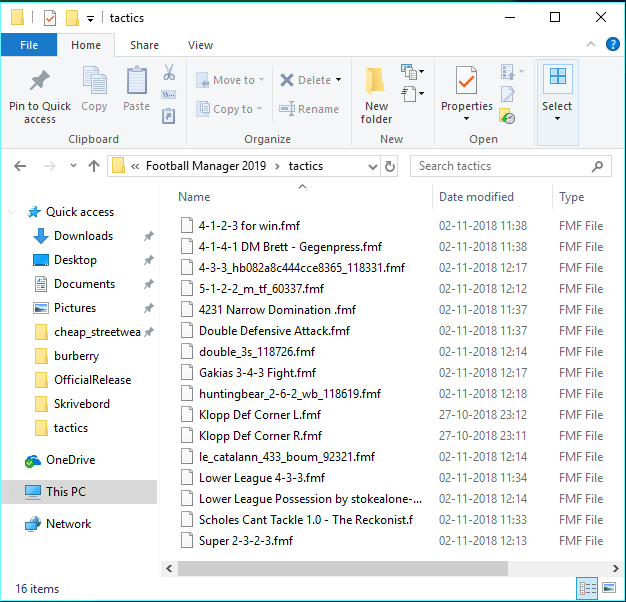The height and width of the screenshot is (602, 626).
Task: Click the Cut scissors icon
Action: point(169,73)
